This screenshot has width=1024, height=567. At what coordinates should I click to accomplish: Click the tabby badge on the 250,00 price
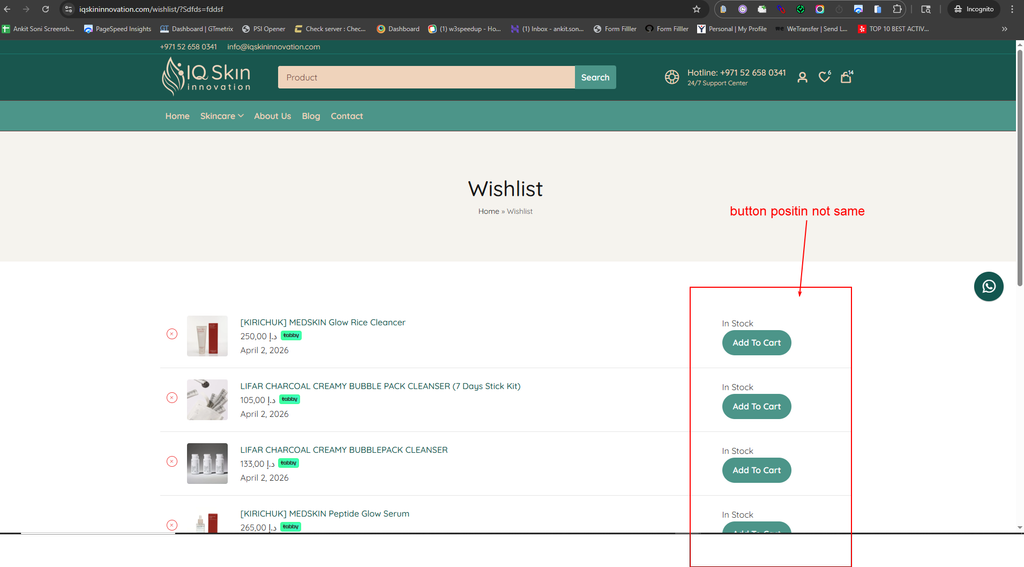tap(291, 335)
